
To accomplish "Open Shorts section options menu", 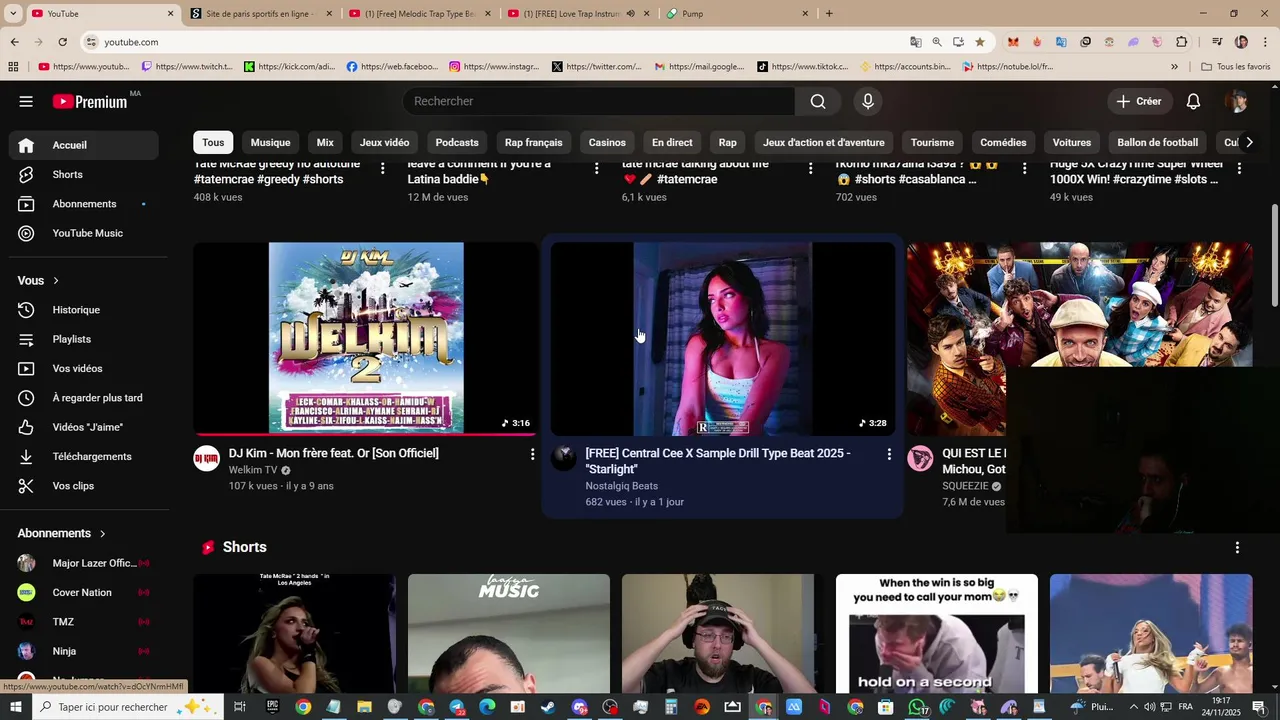I will pos(1237,548).
